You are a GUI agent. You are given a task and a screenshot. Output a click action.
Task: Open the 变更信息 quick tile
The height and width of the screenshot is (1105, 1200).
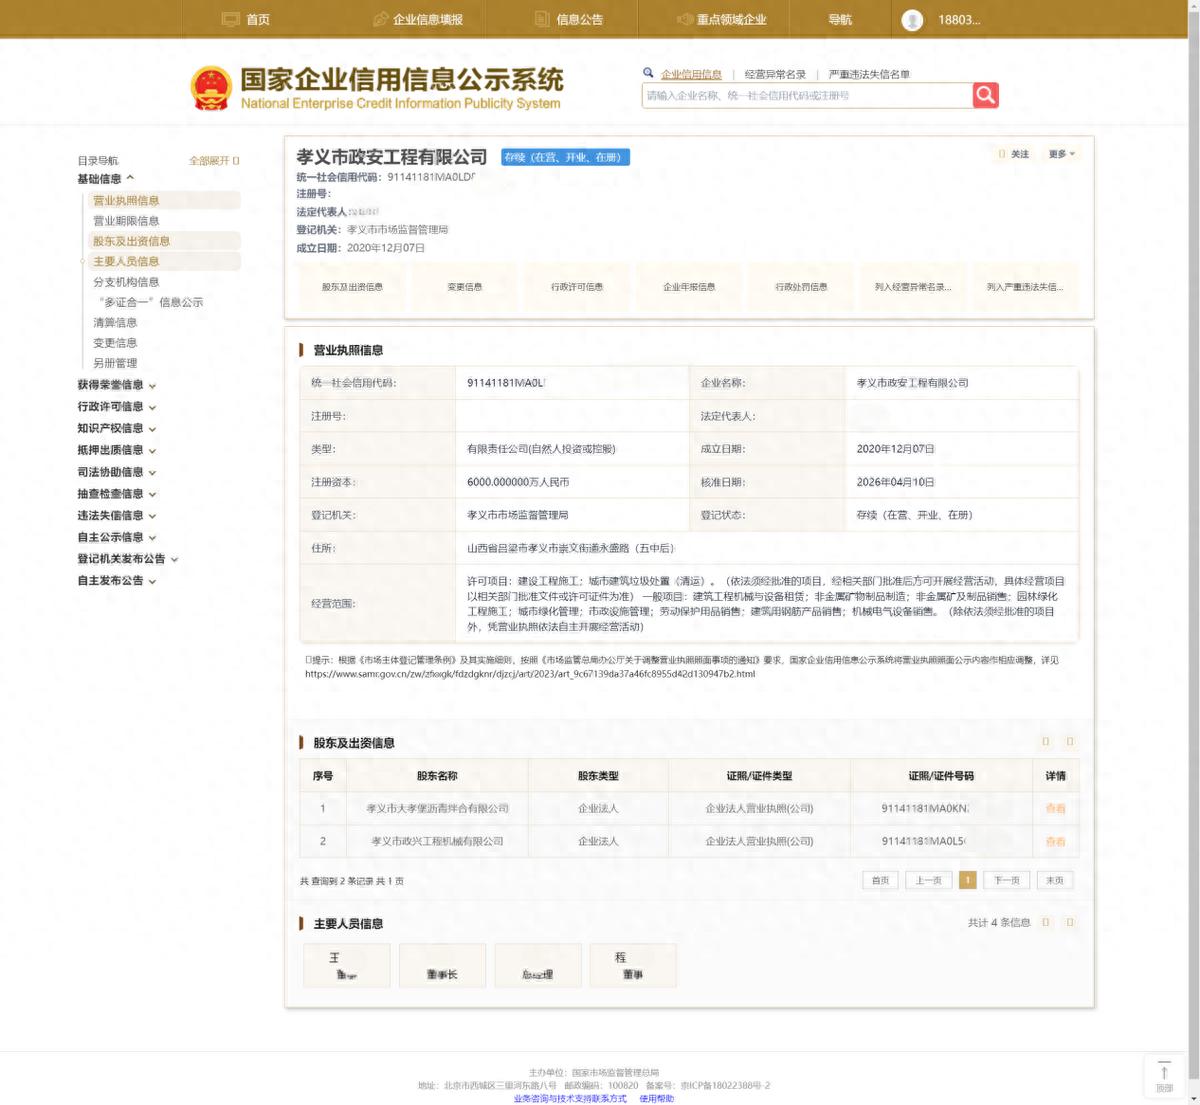(x=464, y=287)
